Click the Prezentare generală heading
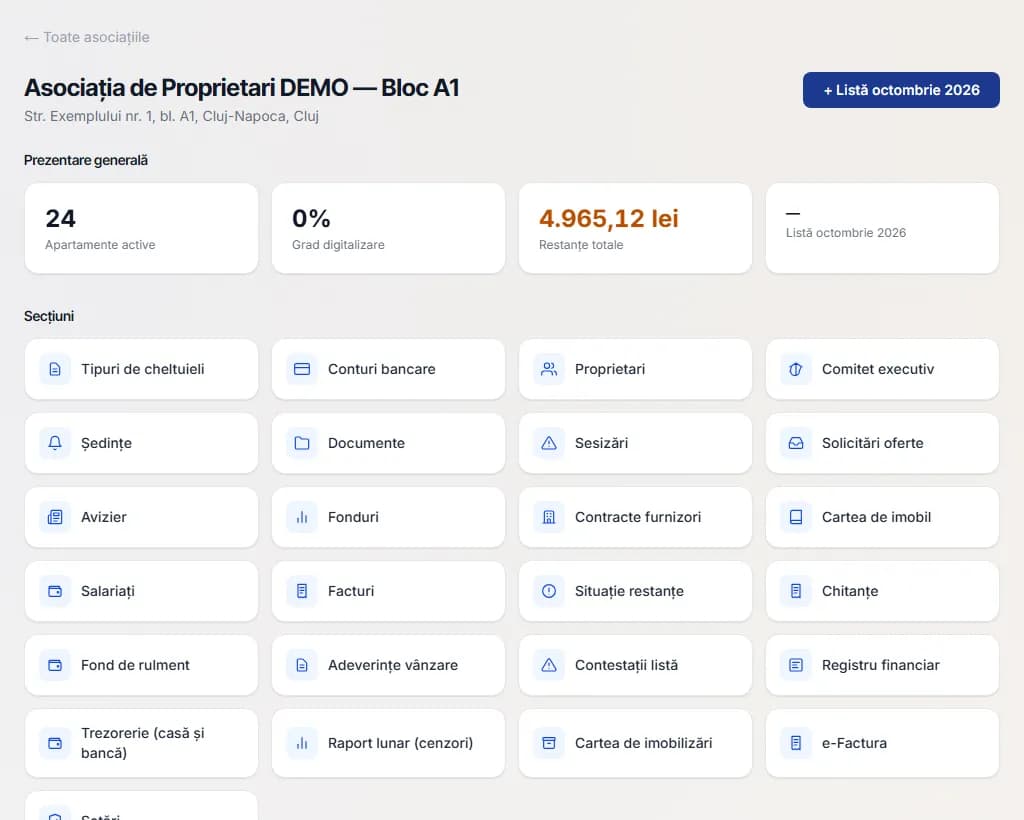 (x=86, y=160)
